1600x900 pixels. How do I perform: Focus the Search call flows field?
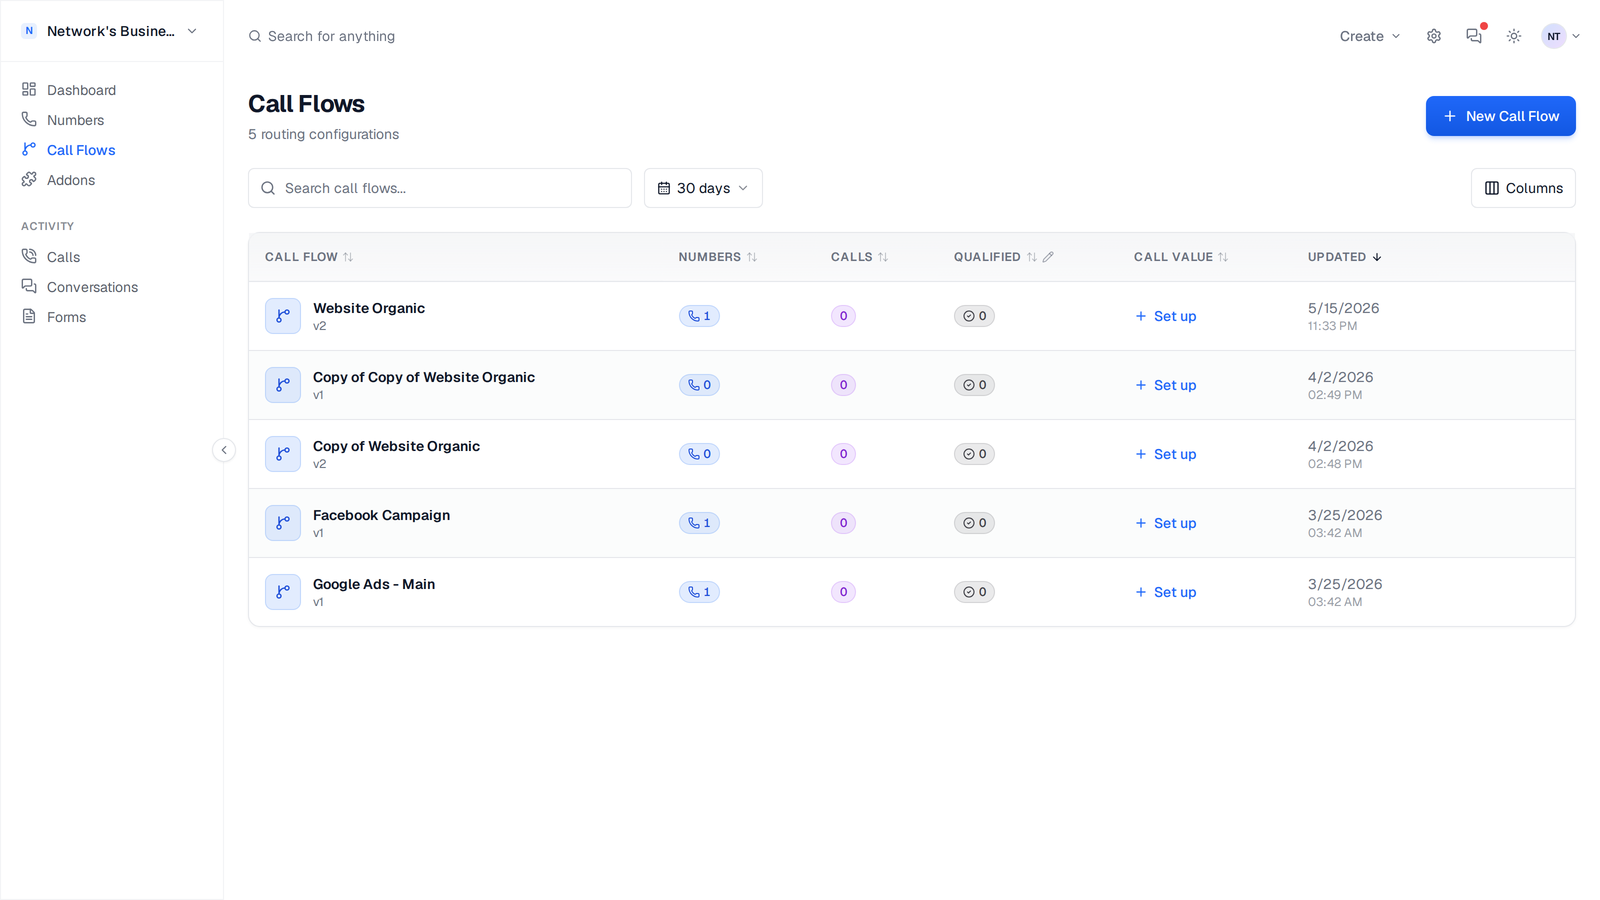(x=440, y=188)
